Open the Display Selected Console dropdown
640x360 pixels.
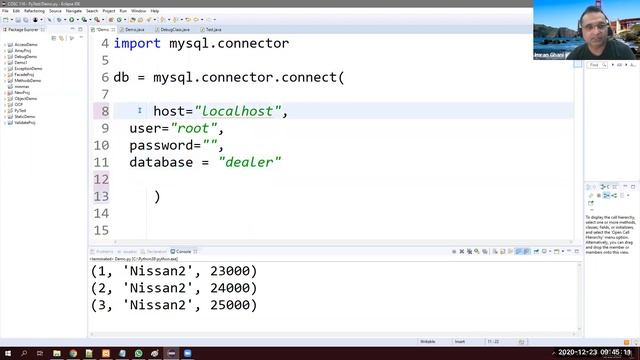pos(550,251)
